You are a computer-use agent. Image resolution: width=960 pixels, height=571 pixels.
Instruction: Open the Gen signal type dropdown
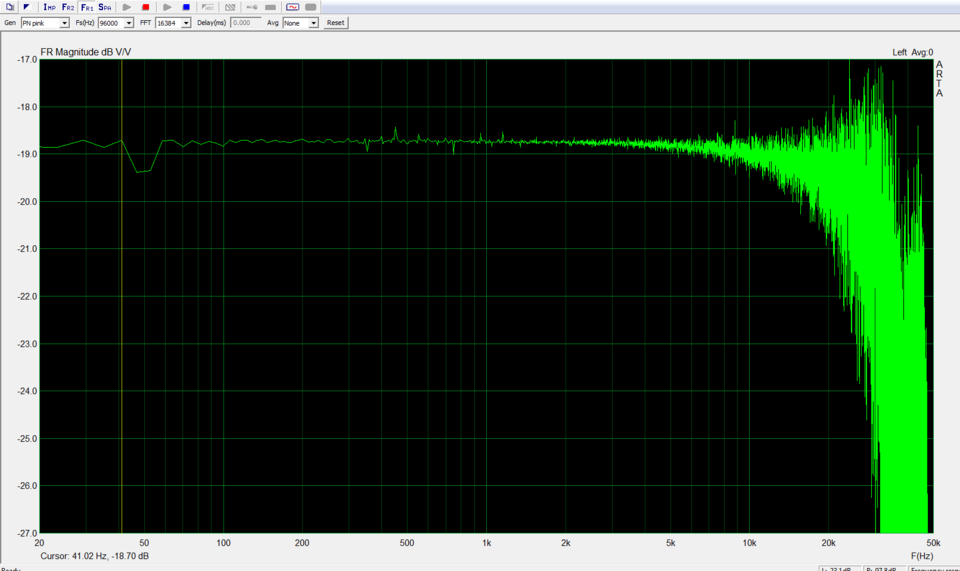click(x=64, y=23)
